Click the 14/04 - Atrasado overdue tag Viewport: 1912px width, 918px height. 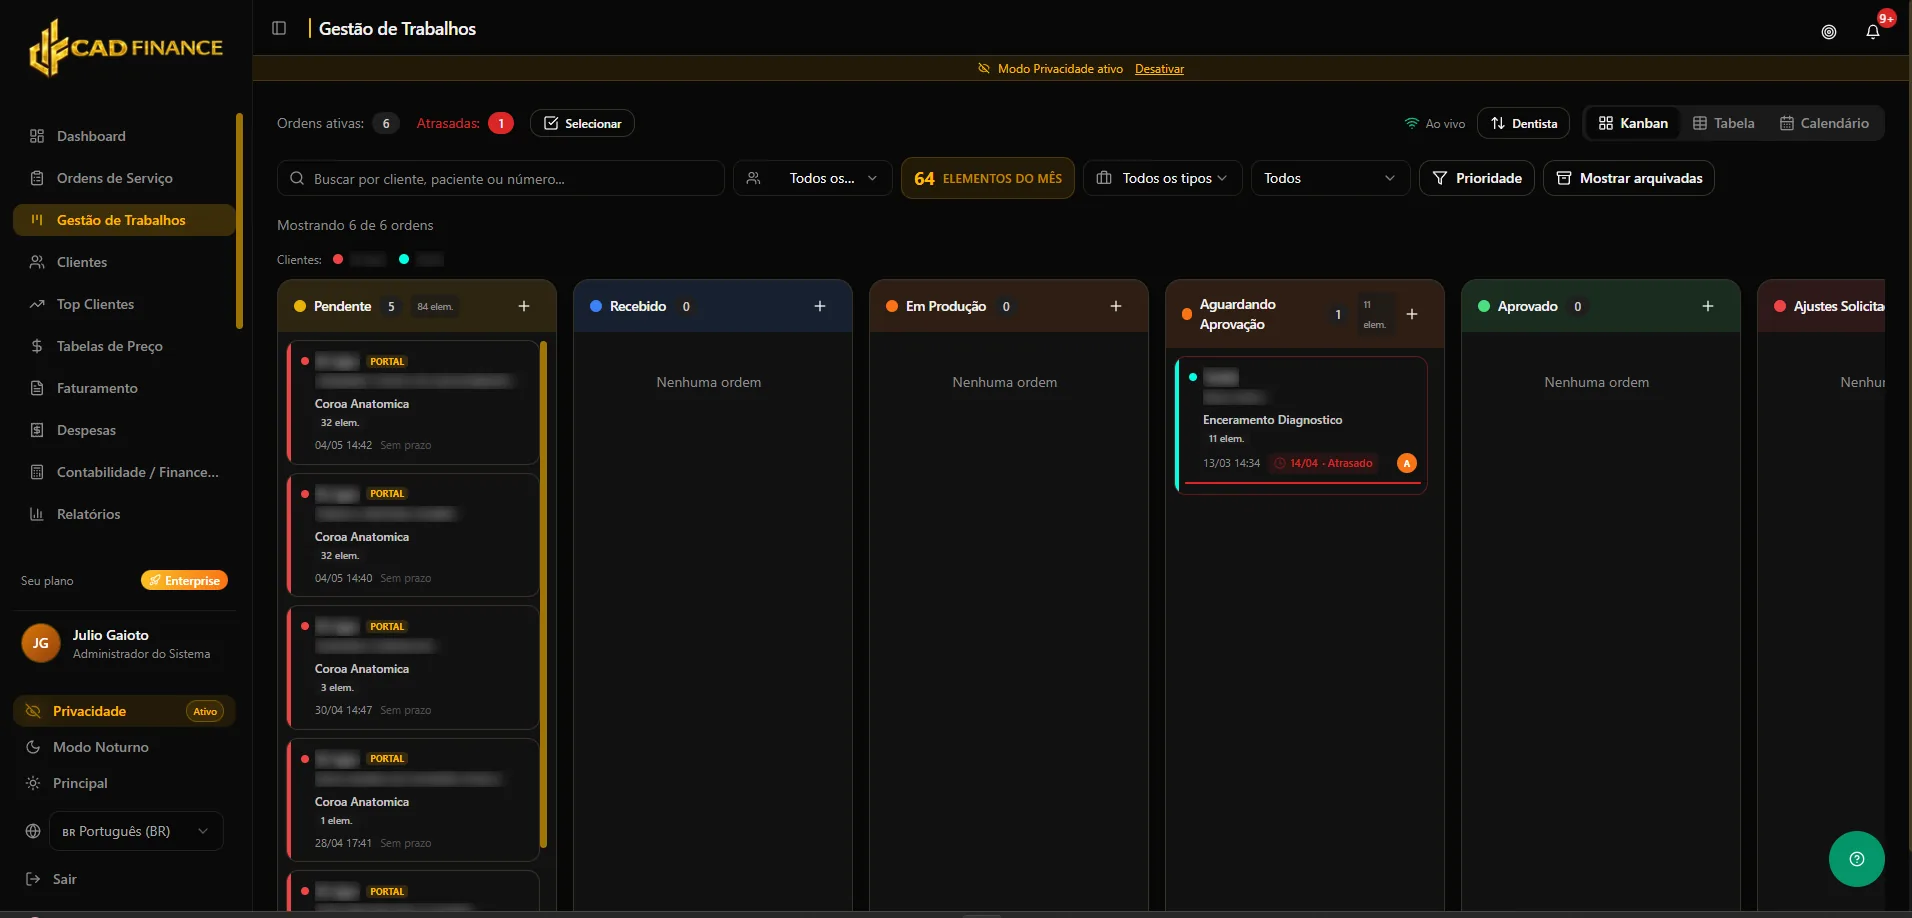tap(1323, 463)
